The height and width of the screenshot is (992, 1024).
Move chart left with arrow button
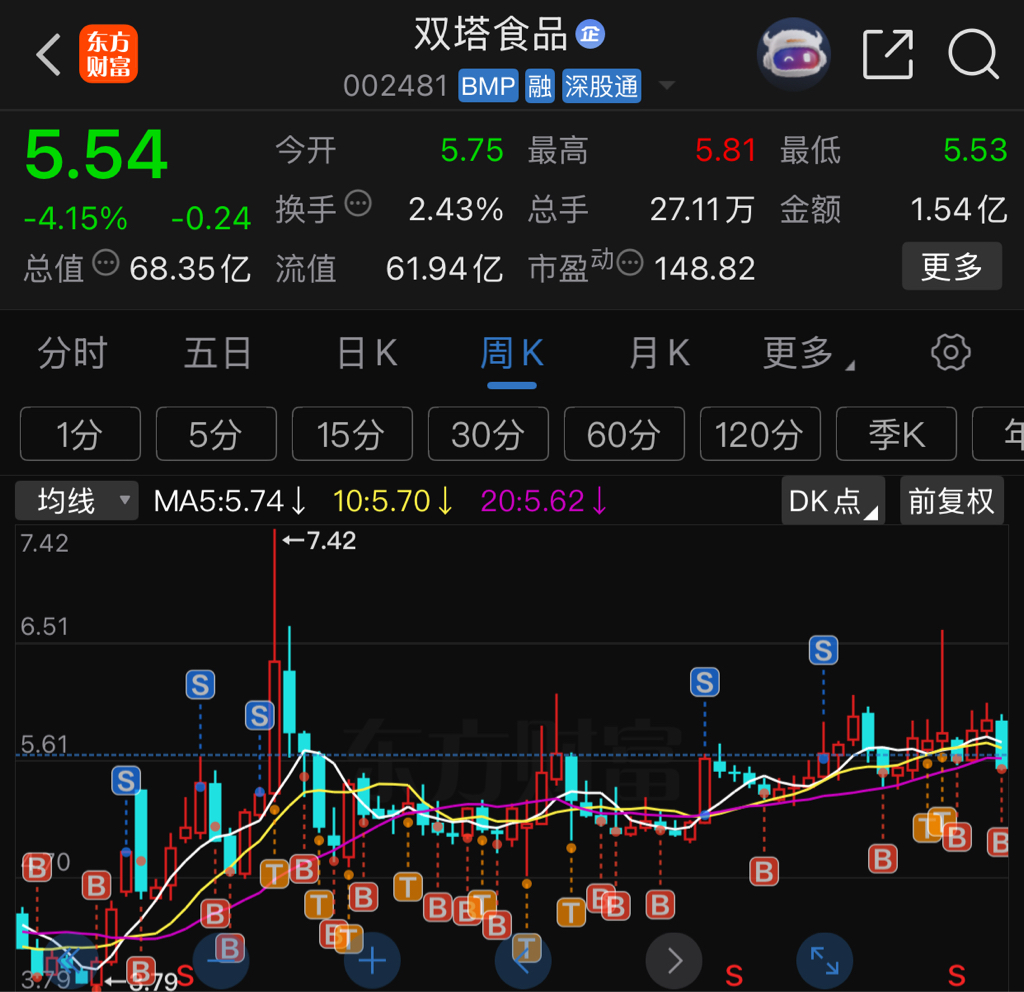click(x=523, y=961)
